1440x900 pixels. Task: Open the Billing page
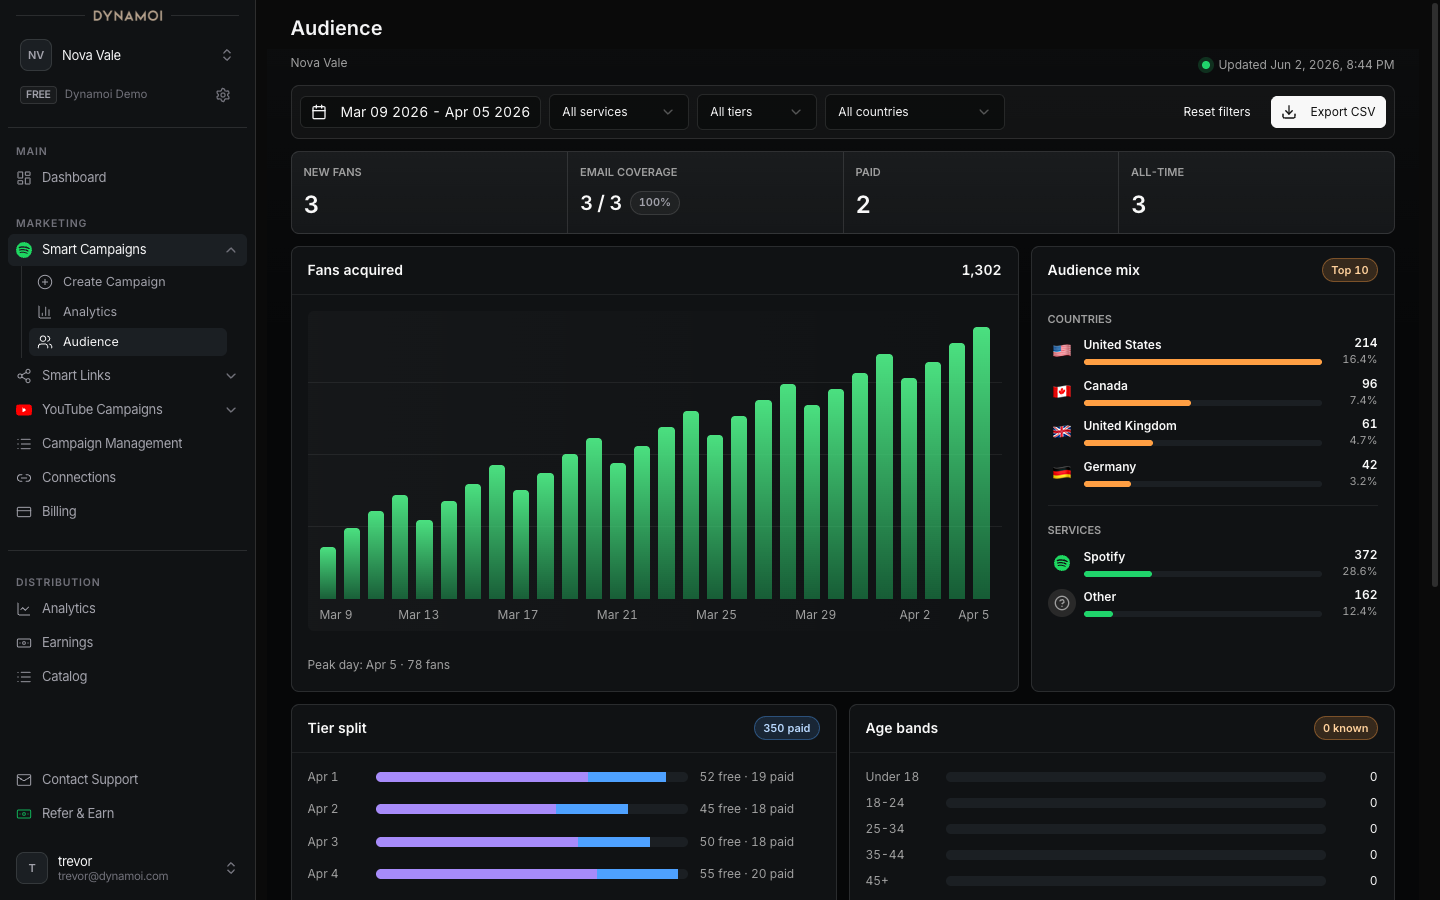127,512
